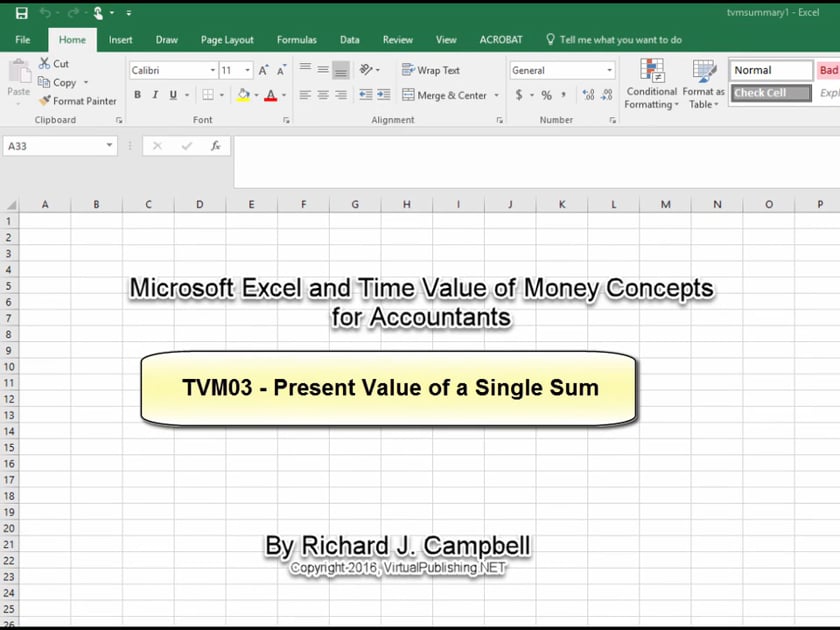840x630 pixels.
Task: Click the Insert Function fx icon
Action: tap(215, 146)
